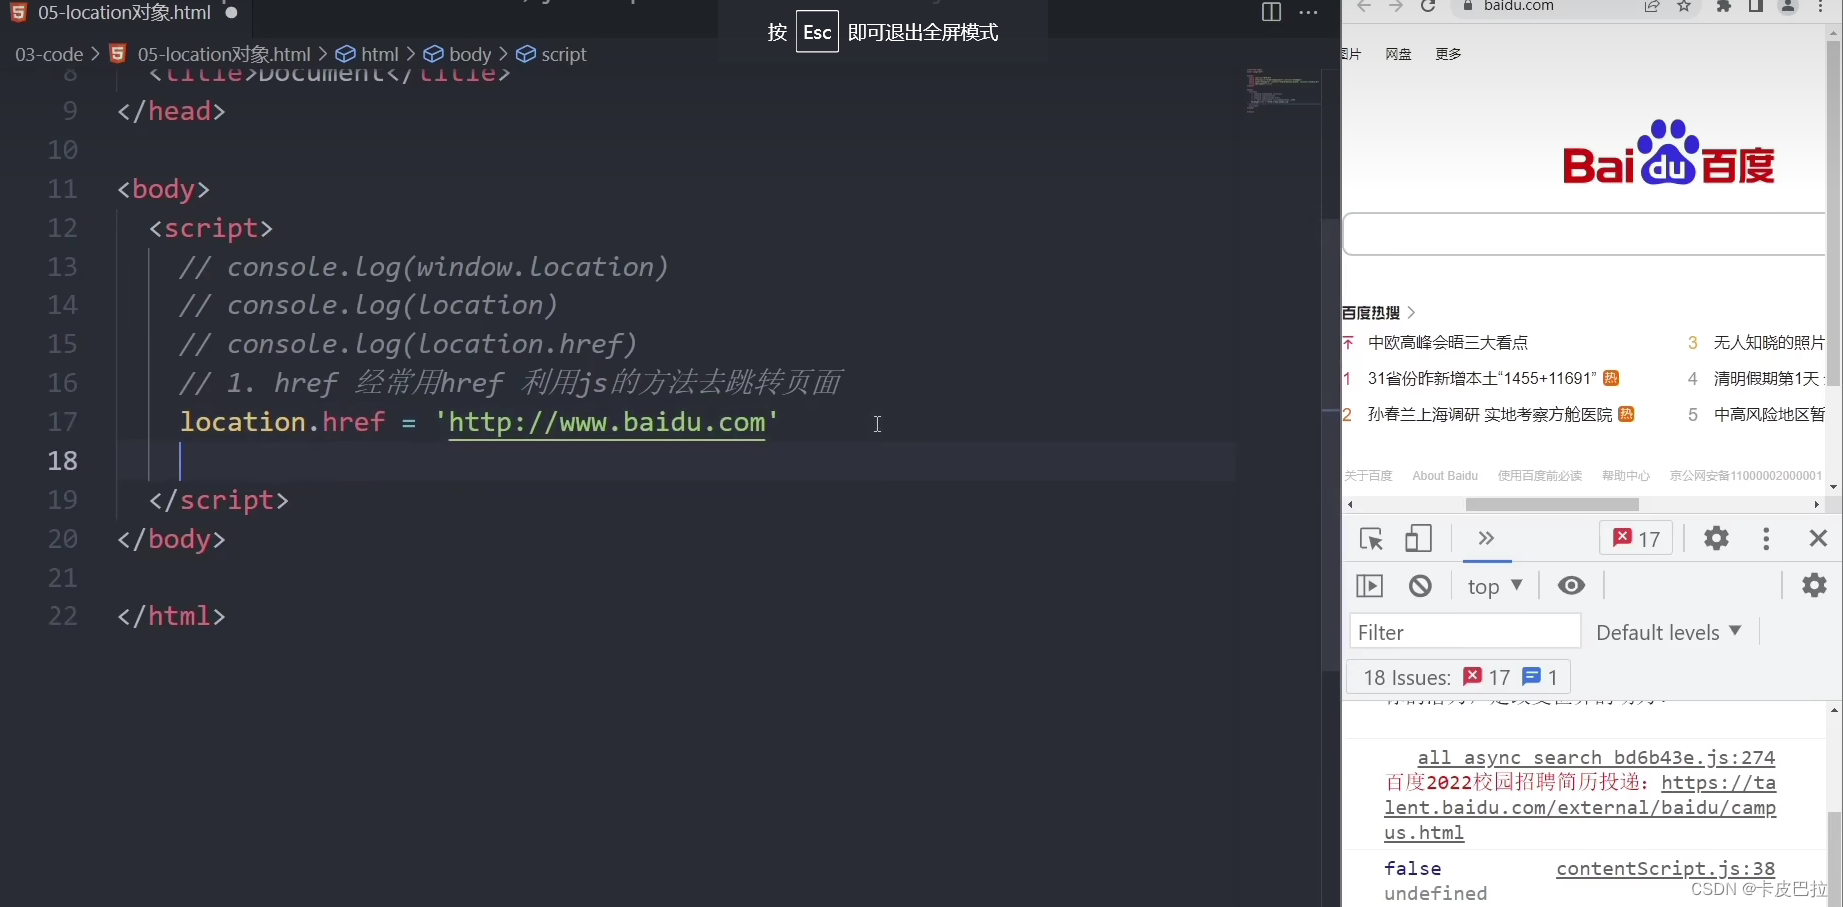Image resolution: width=1843 pixels, height=907 pixels.
Task: Open 清明假期第1天 news item
Action: tap(1767, 378)
